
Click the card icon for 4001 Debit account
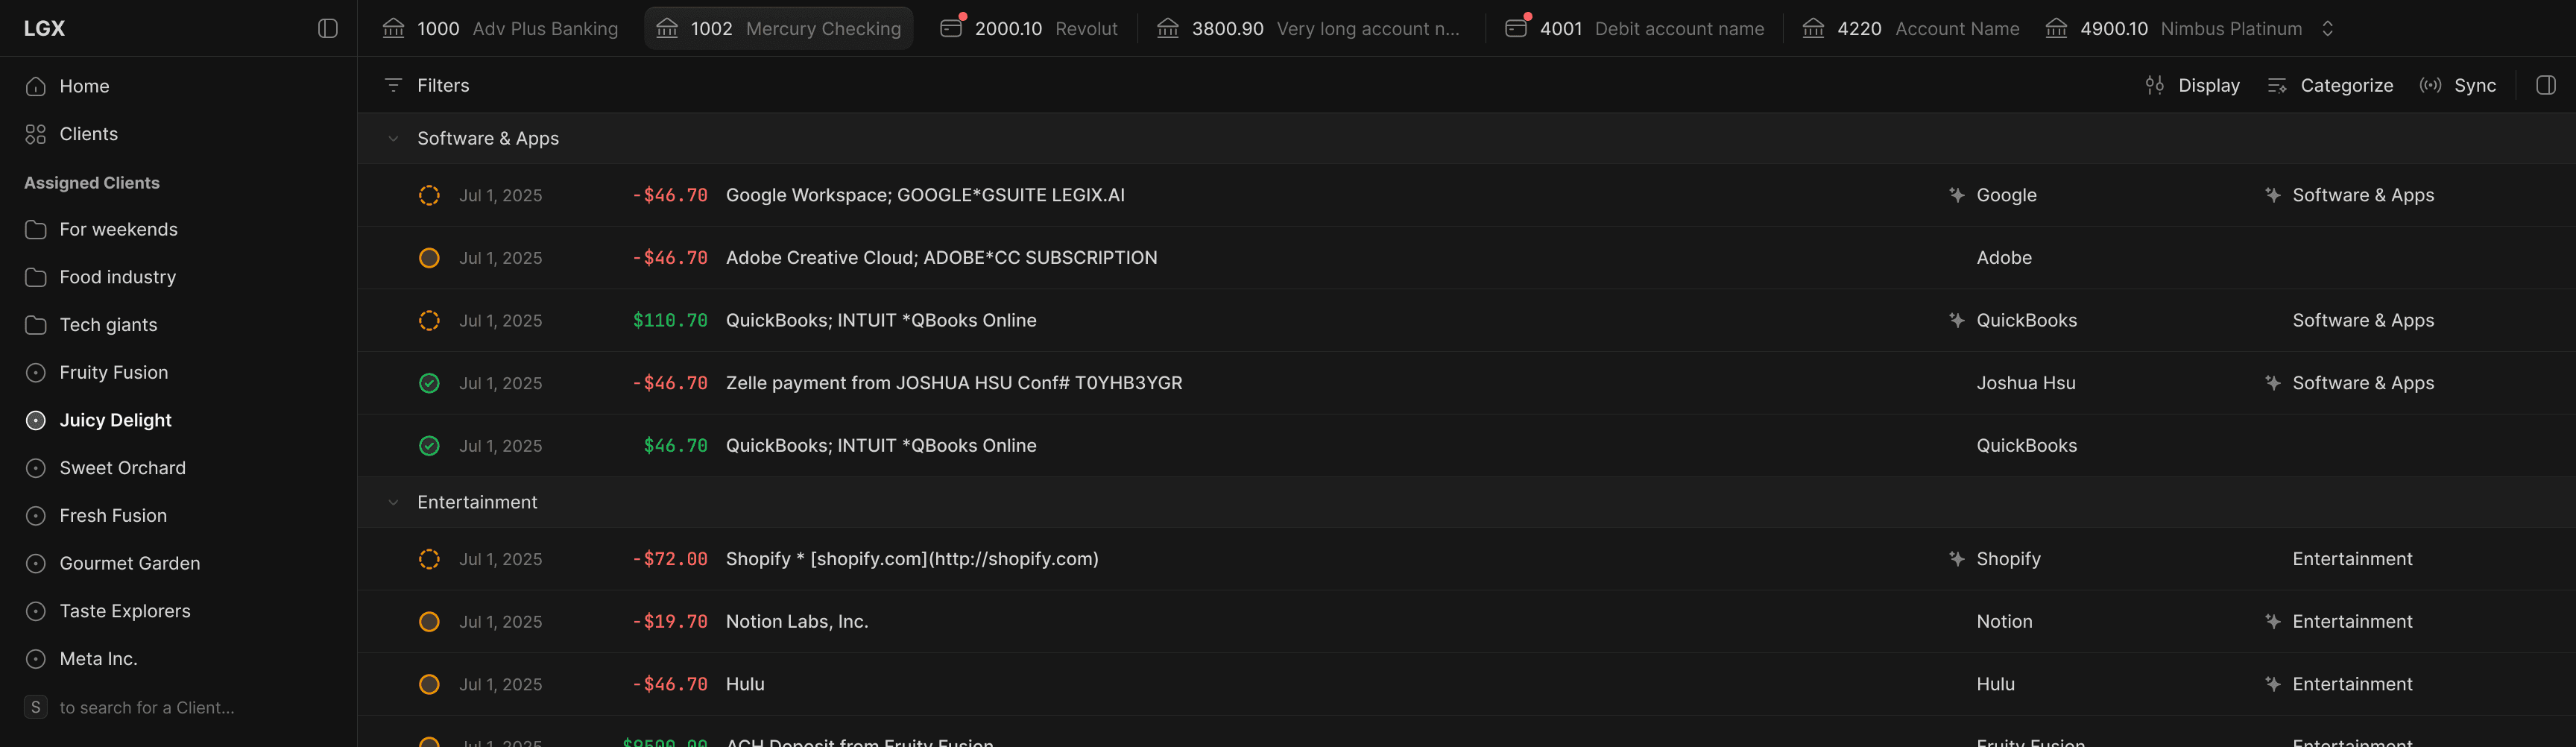coord(1517,27)
